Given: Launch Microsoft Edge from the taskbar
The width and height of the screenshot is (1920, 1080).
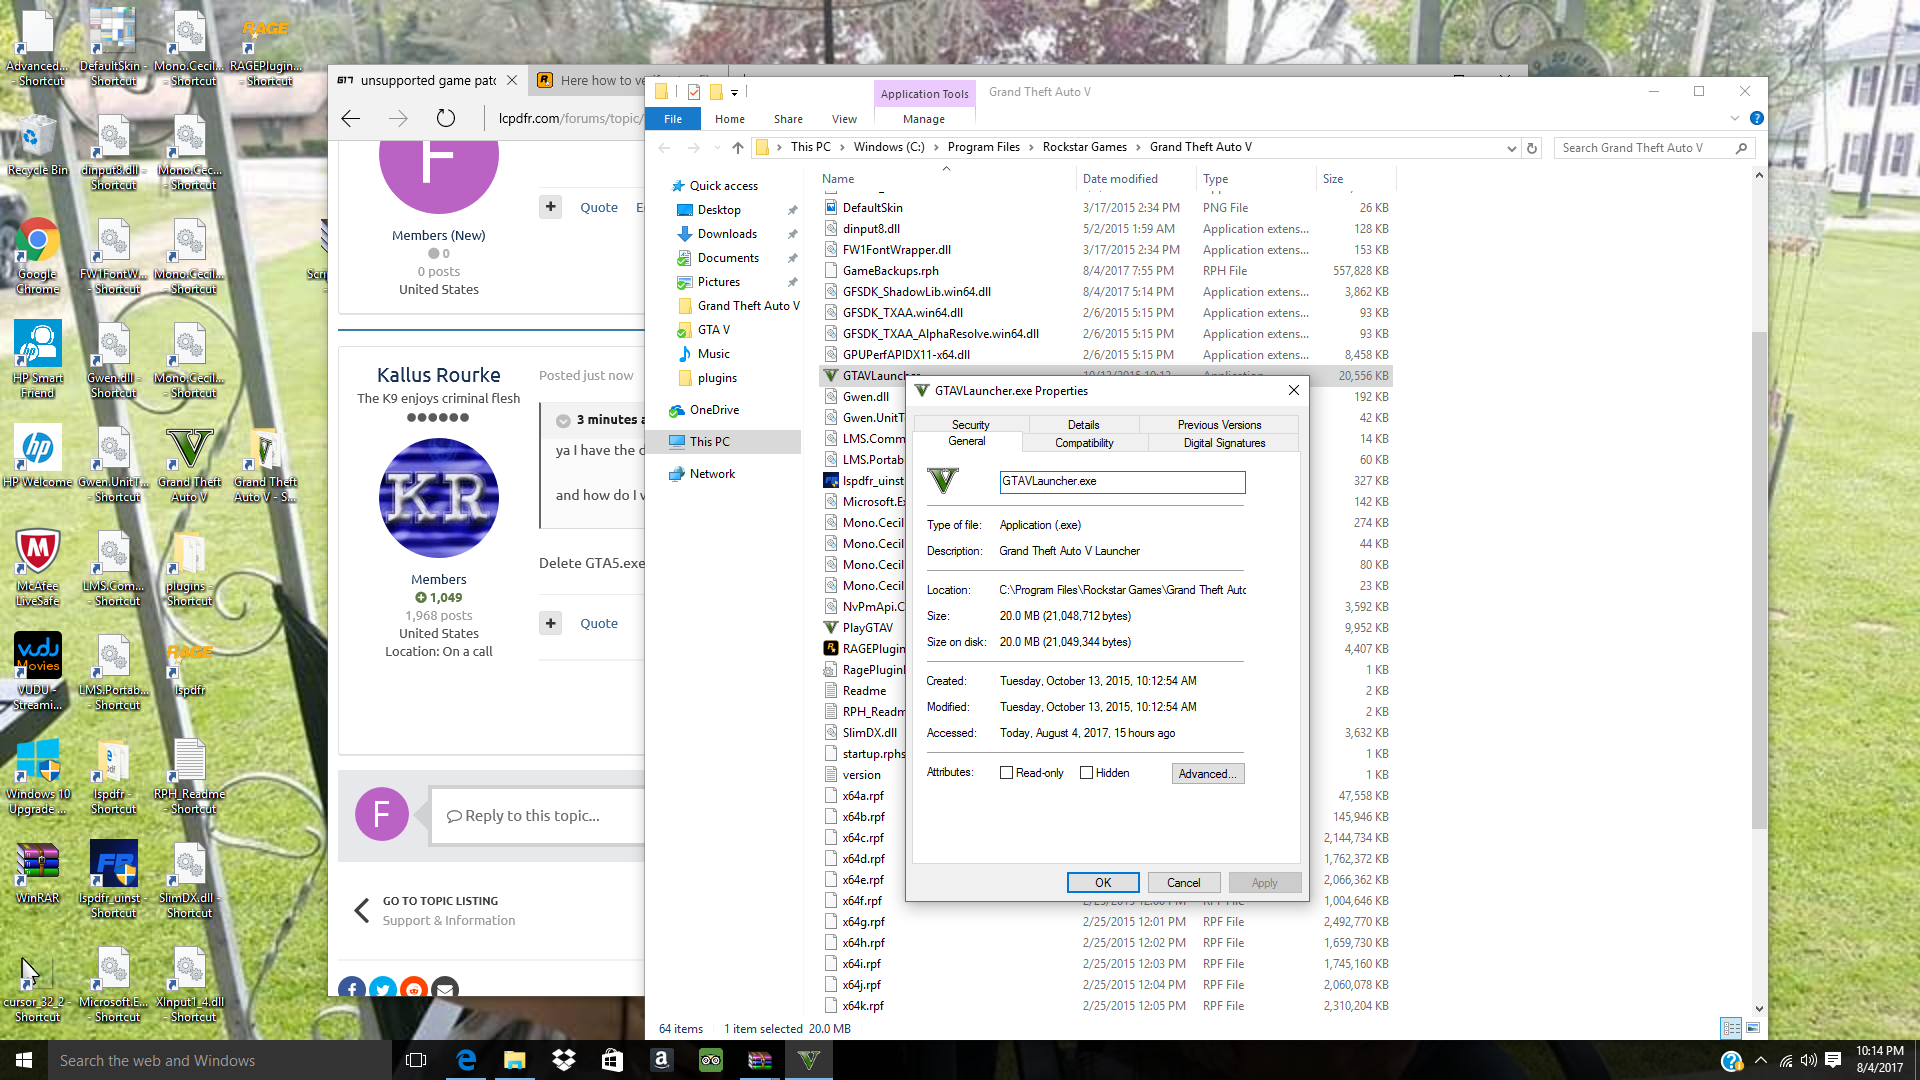Looking at the screenshot, I should click(x=466, y=1060).
